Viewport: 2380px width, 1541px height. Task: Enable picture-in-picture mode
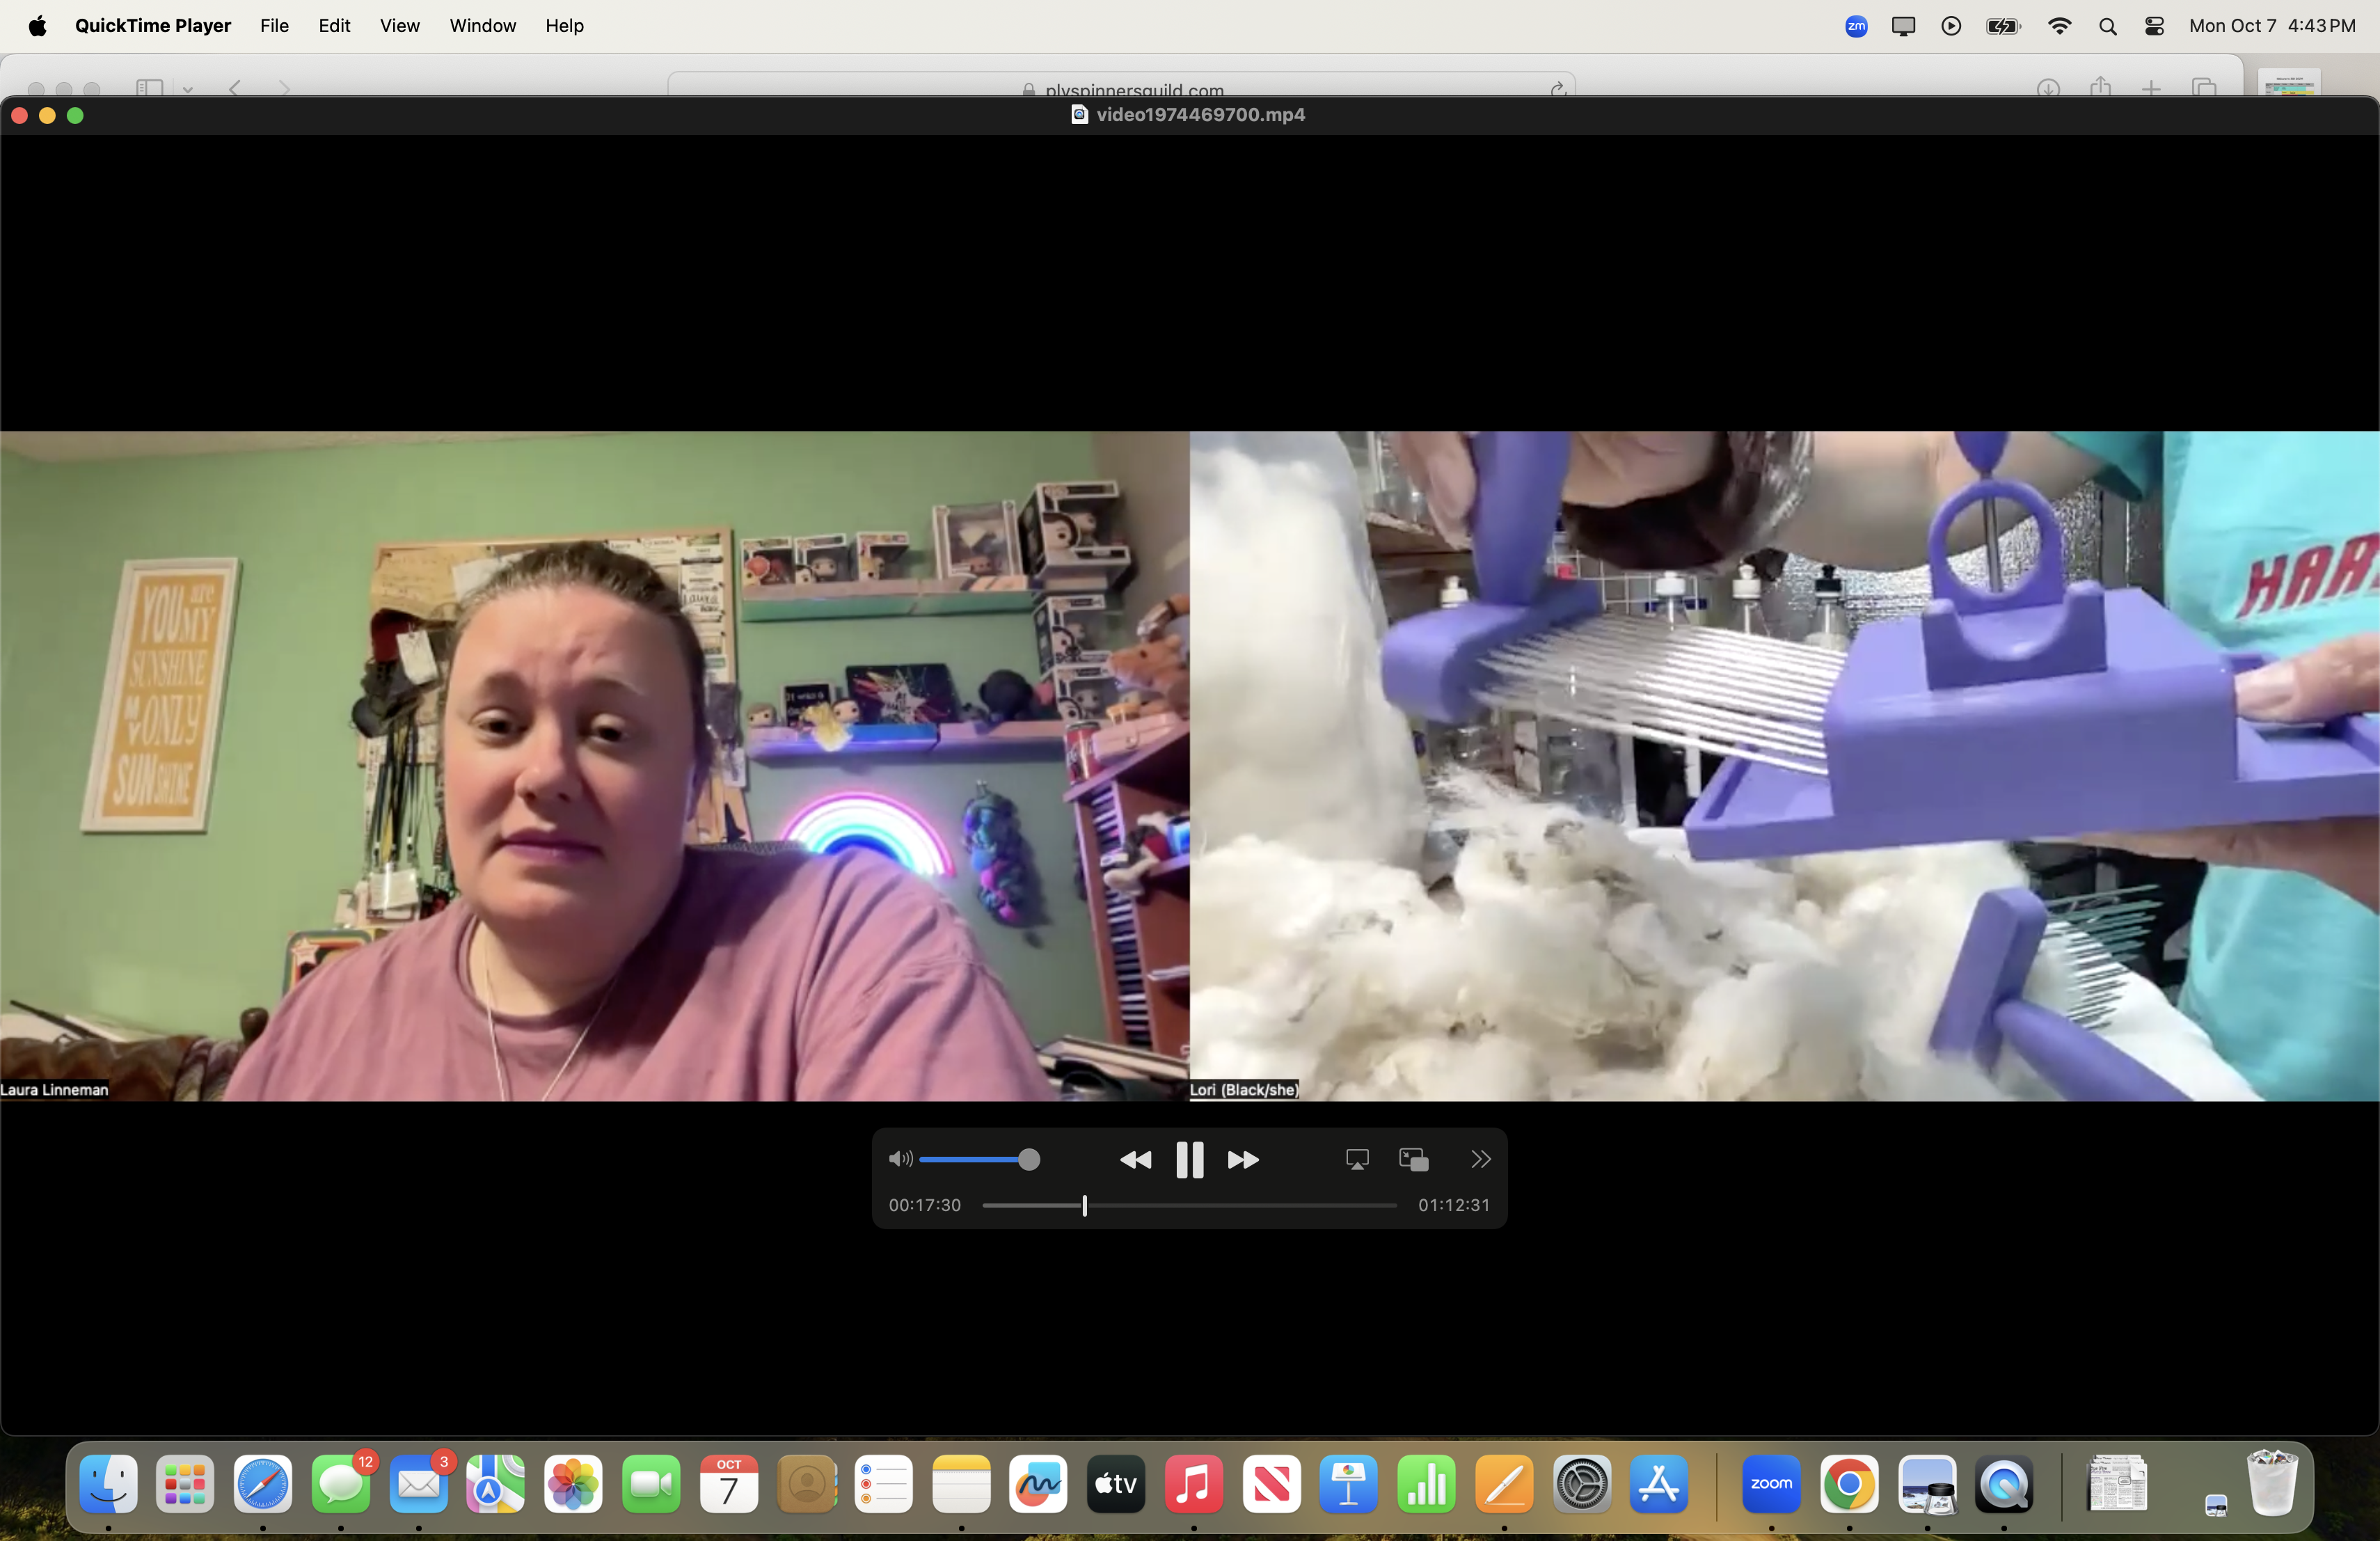[x=1413, y=1159]
